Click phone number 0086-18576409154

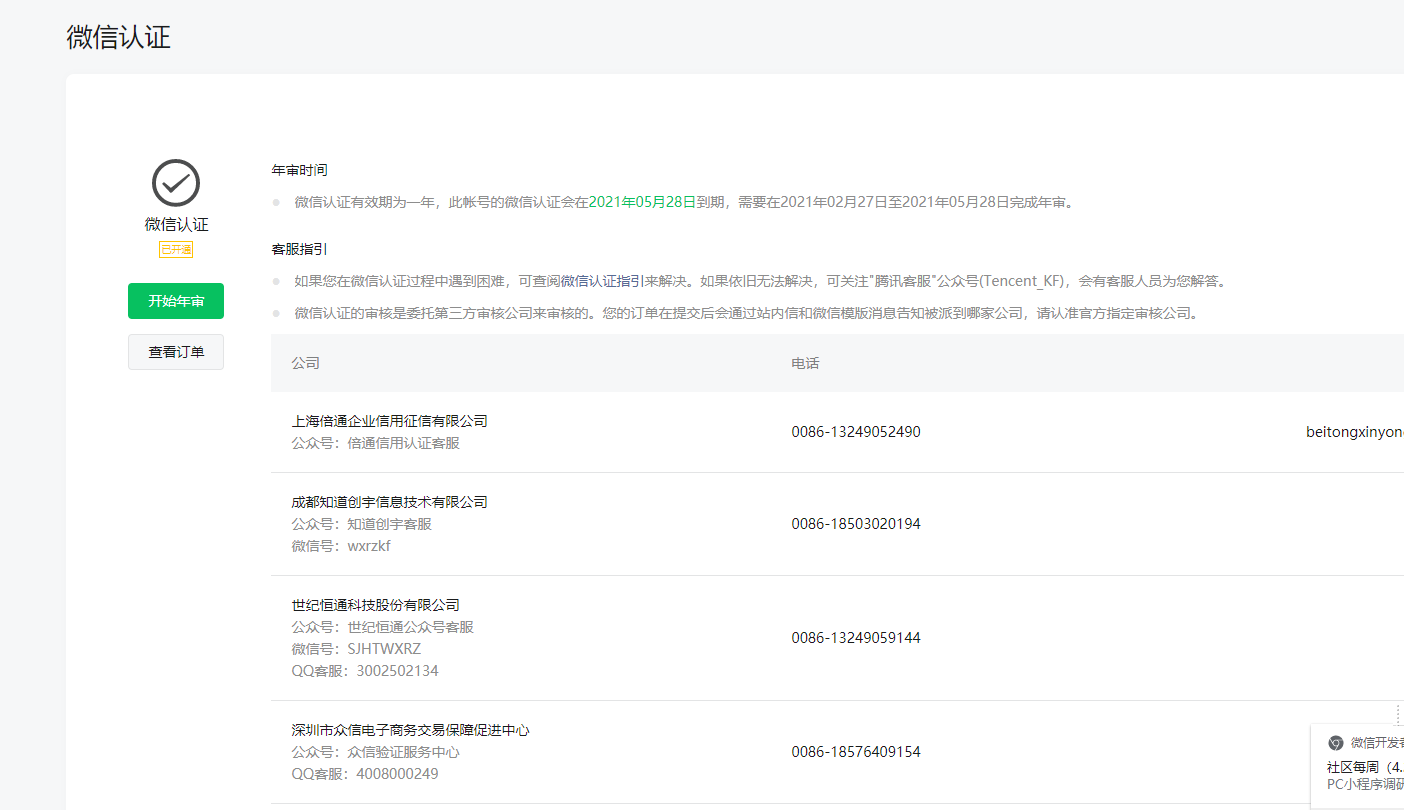(856, 752)
